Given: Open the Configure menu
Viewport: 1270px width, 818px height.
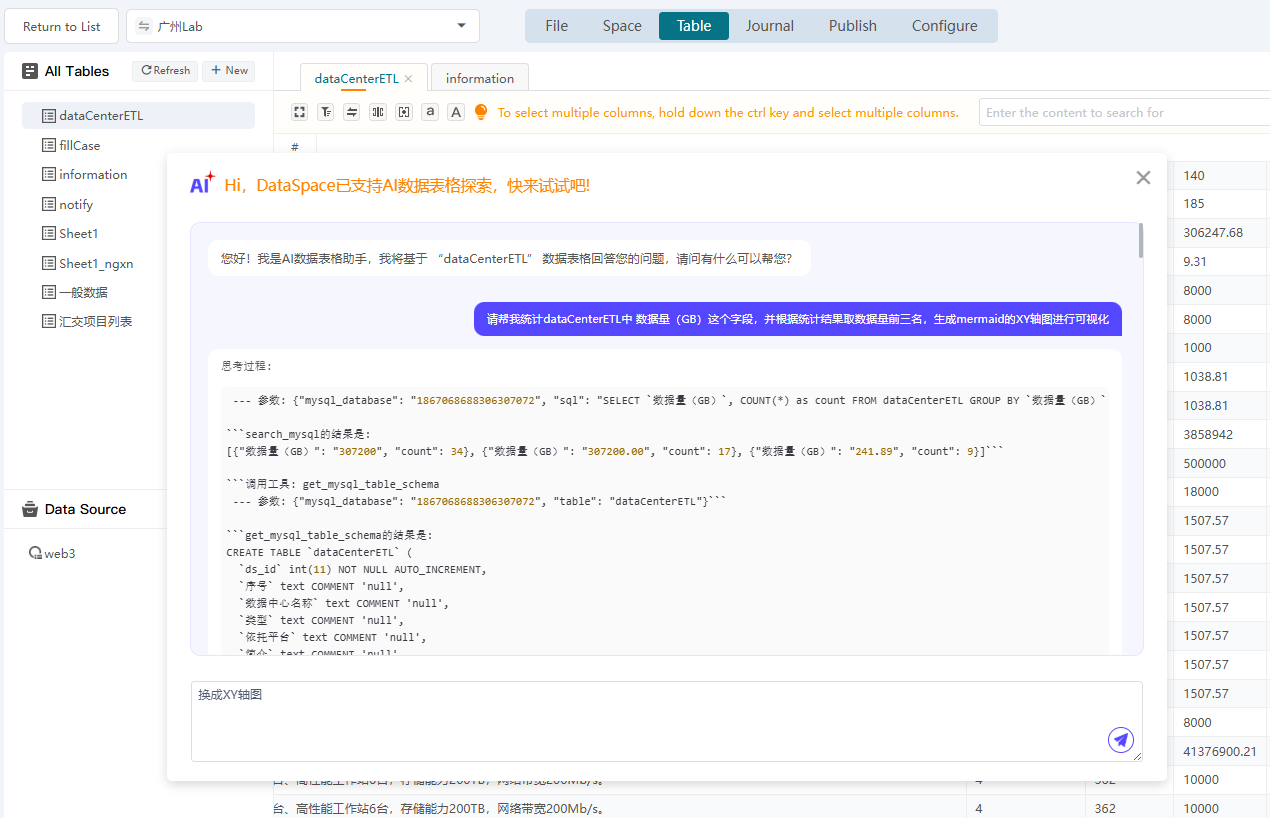Looking at the screenshot, I should (945, 26).
